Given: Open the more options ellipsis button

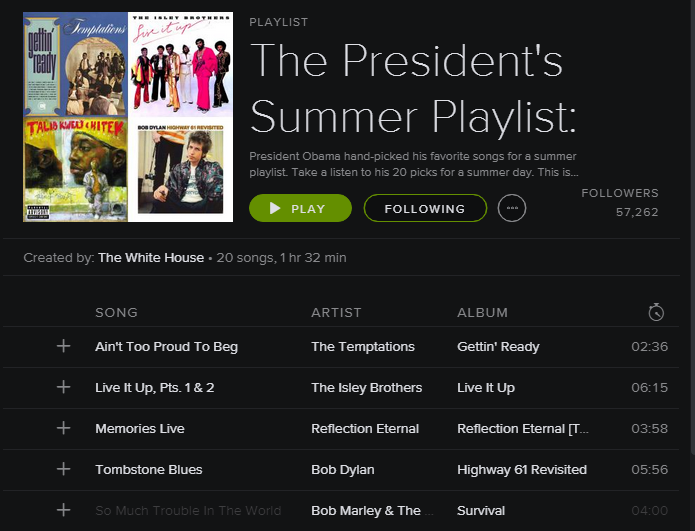Looking at the screenshot, I should (x=512, y=208).
